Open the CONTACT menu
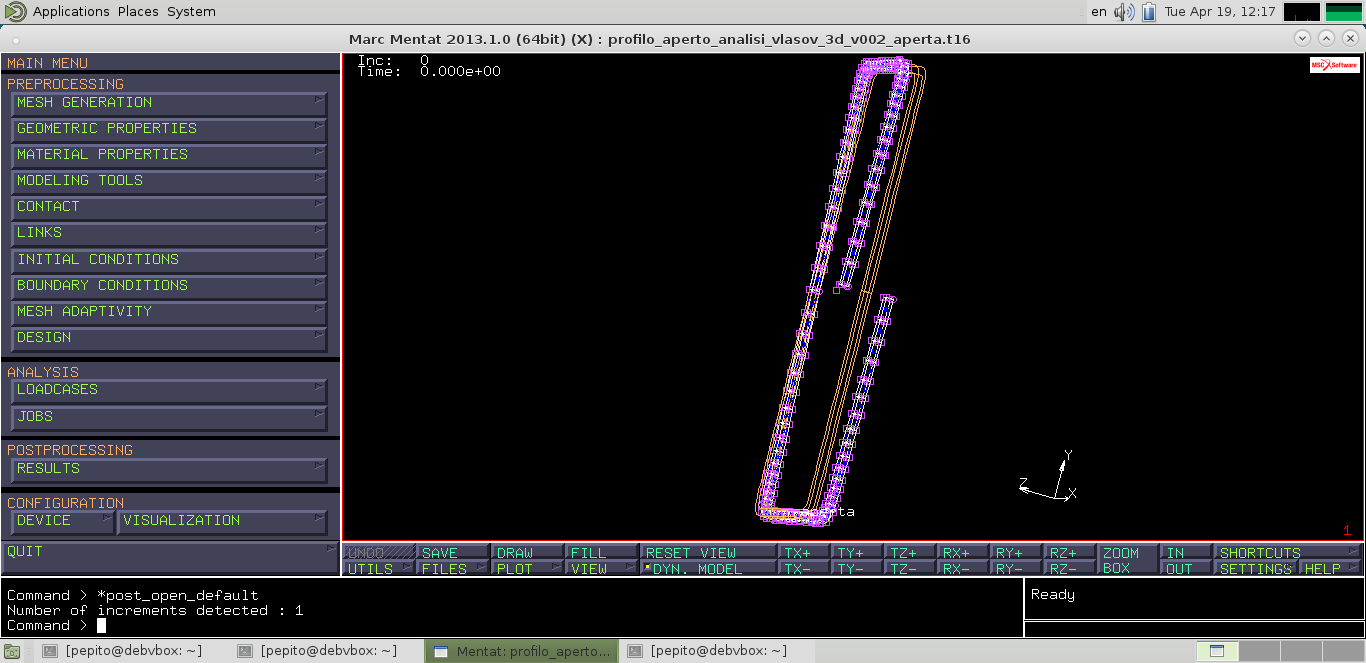Screen dimensions: 1366x663 coord(169,207)
